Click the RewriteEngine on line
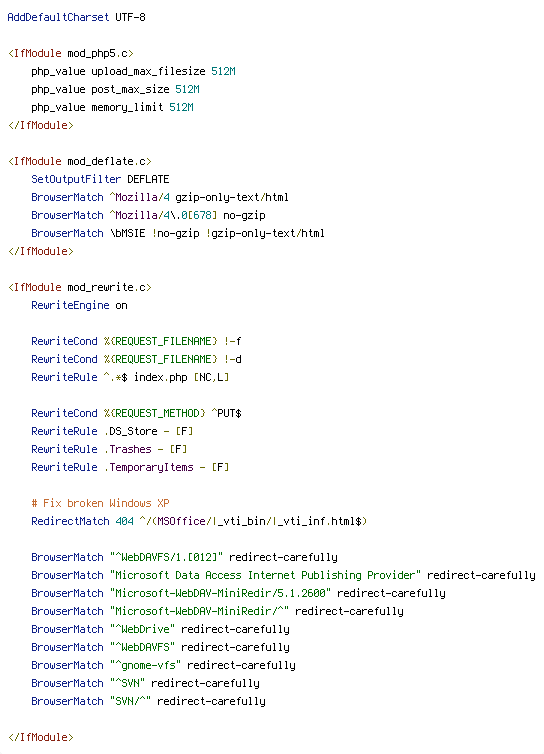Screen dimensions: 544x754 click(x=79, y=305)
